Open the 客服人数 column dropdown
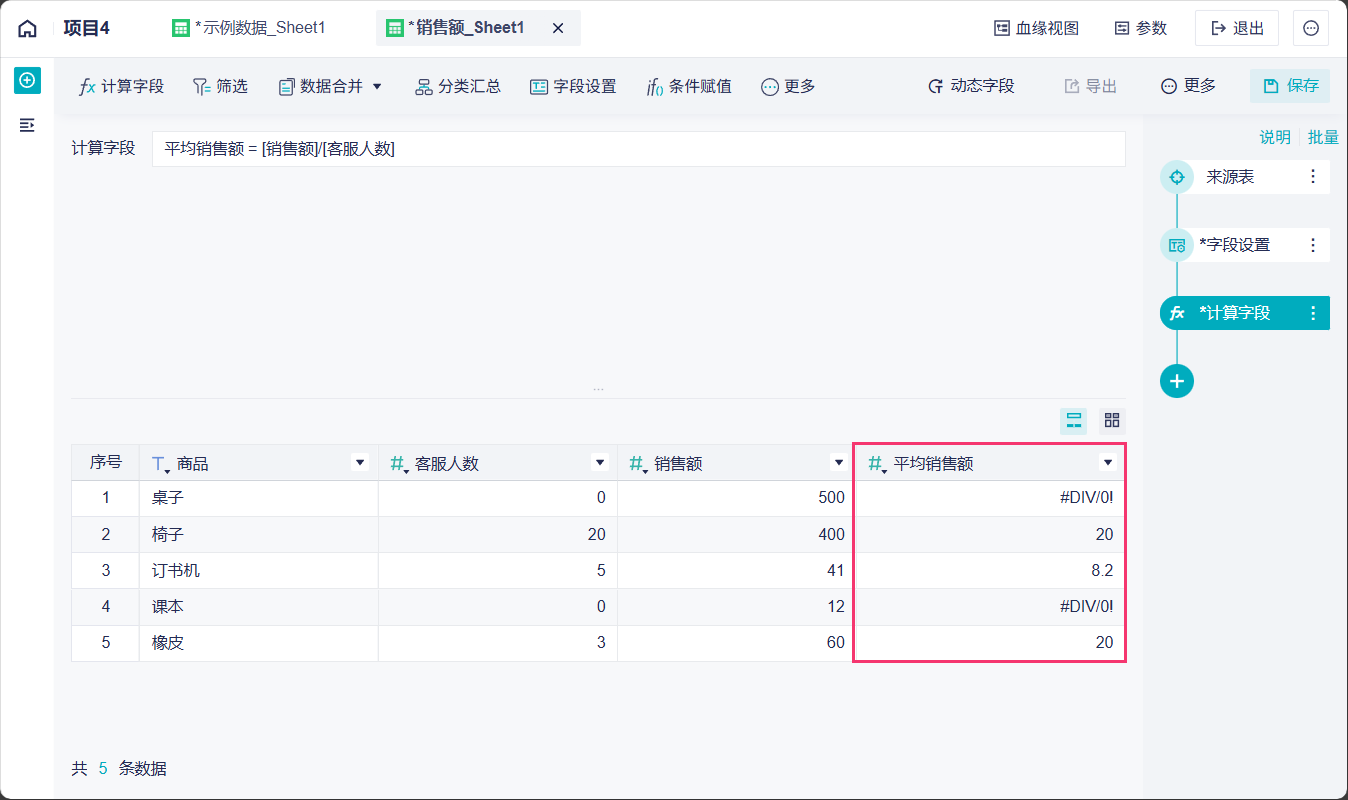This screenshot has width=1348, height=800. pyautogui.click(x=600, y=462)
